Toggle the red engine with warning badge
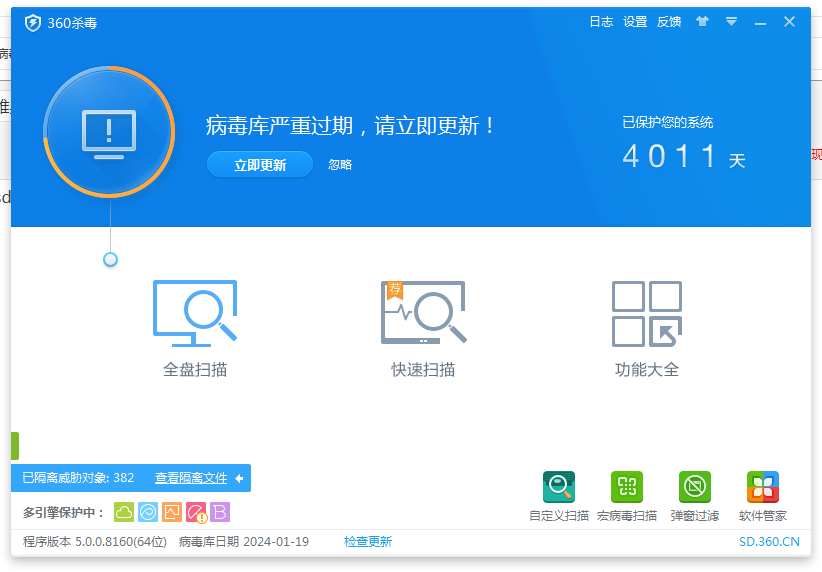Image resolution: width=822 pixels, height=572 pixels. (196, 512)
